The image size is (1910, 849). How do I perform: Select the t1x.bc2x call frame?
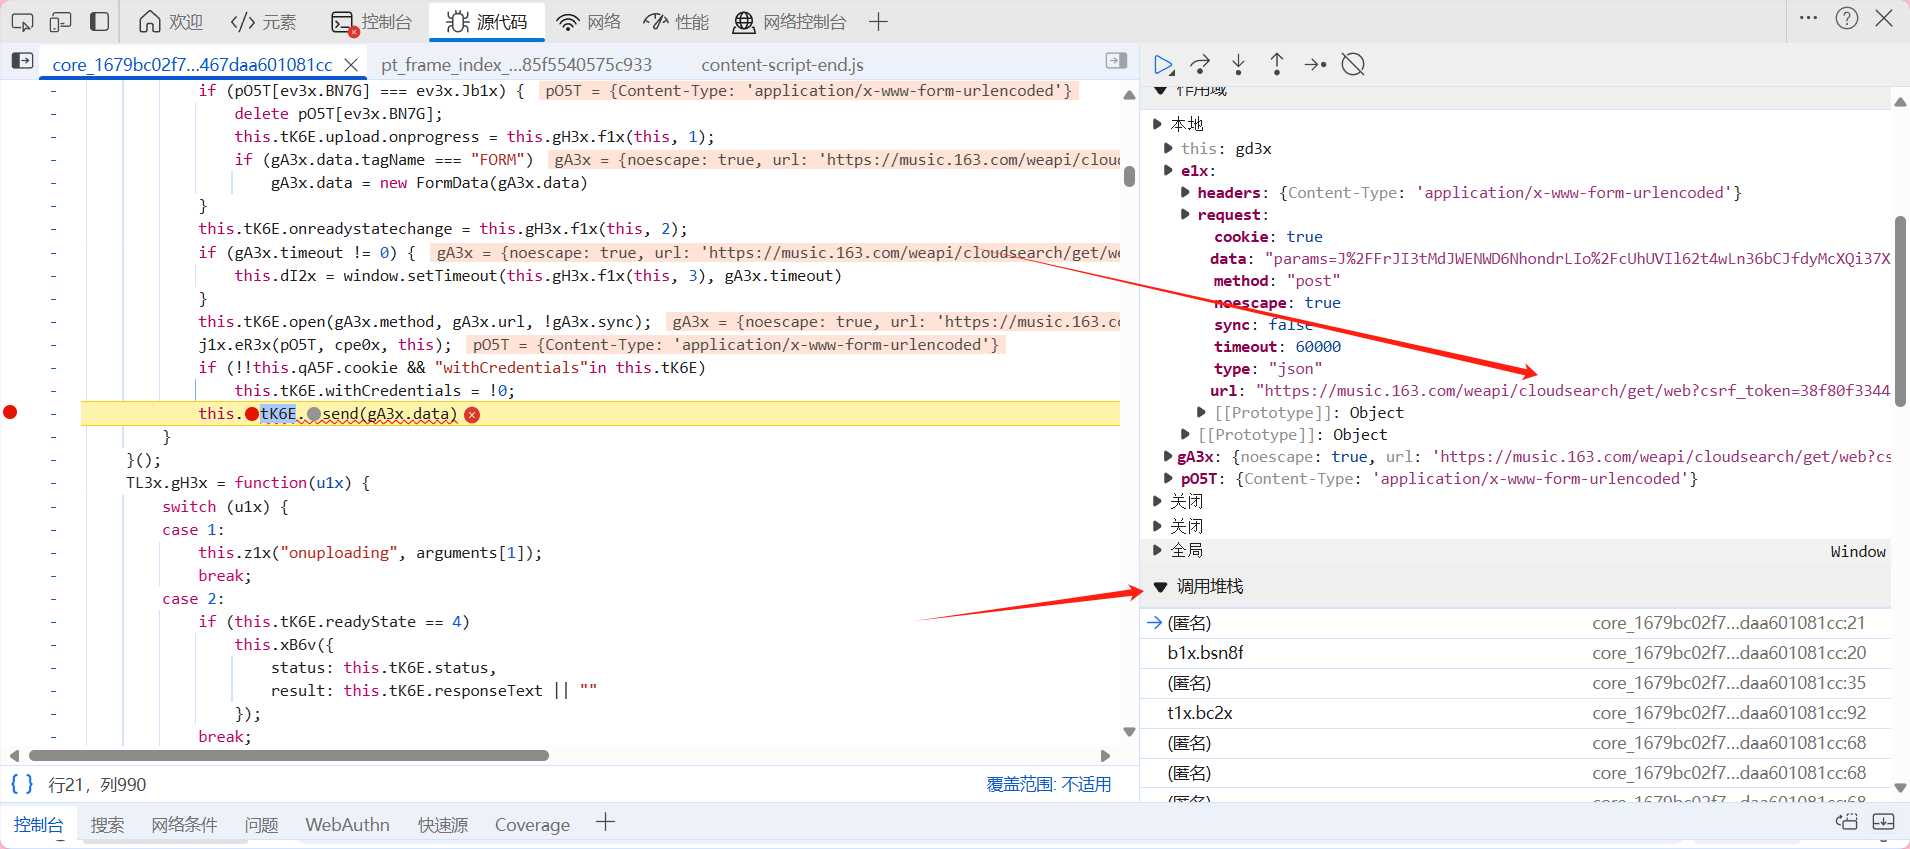(1515, 713)
